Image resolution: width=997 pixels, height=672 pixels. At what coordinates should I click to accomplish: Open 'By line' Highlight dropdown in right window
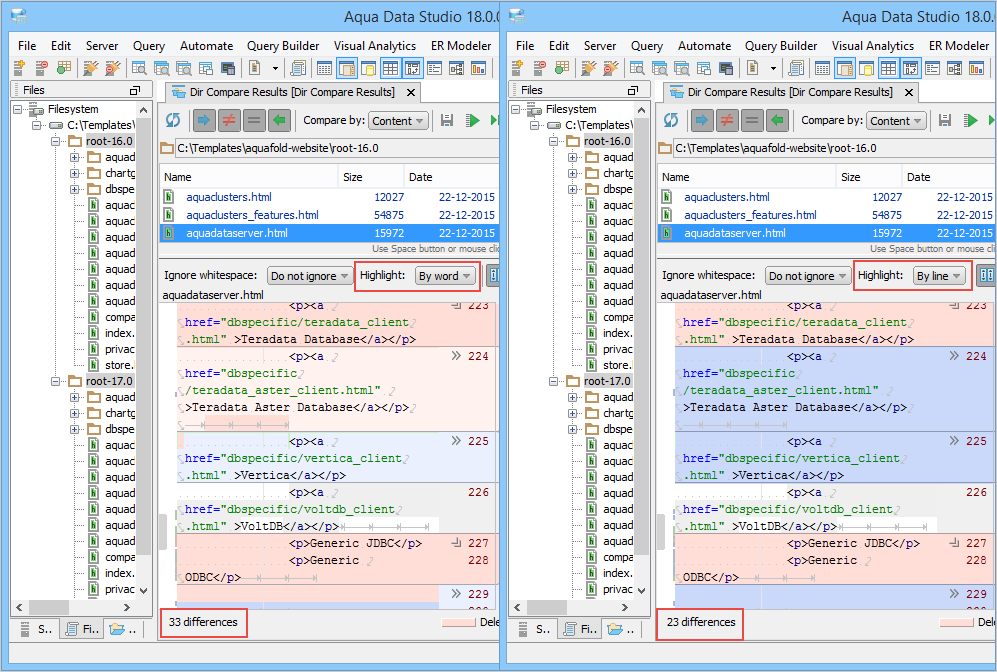point(939,276)
